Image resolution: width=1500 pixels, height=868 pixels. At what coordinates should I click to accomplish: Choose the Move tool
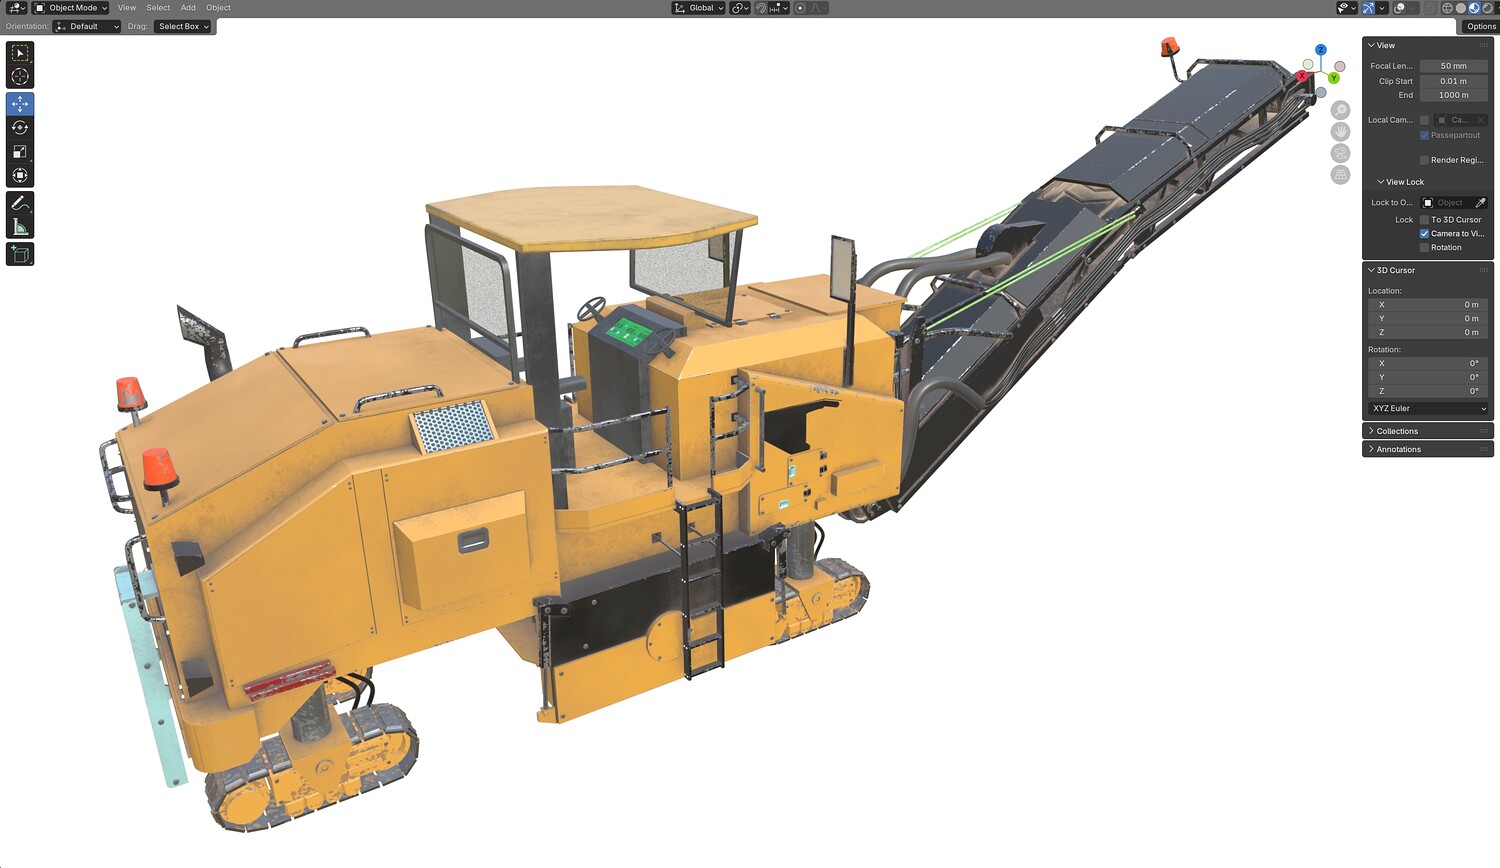[x=20, y=104]
